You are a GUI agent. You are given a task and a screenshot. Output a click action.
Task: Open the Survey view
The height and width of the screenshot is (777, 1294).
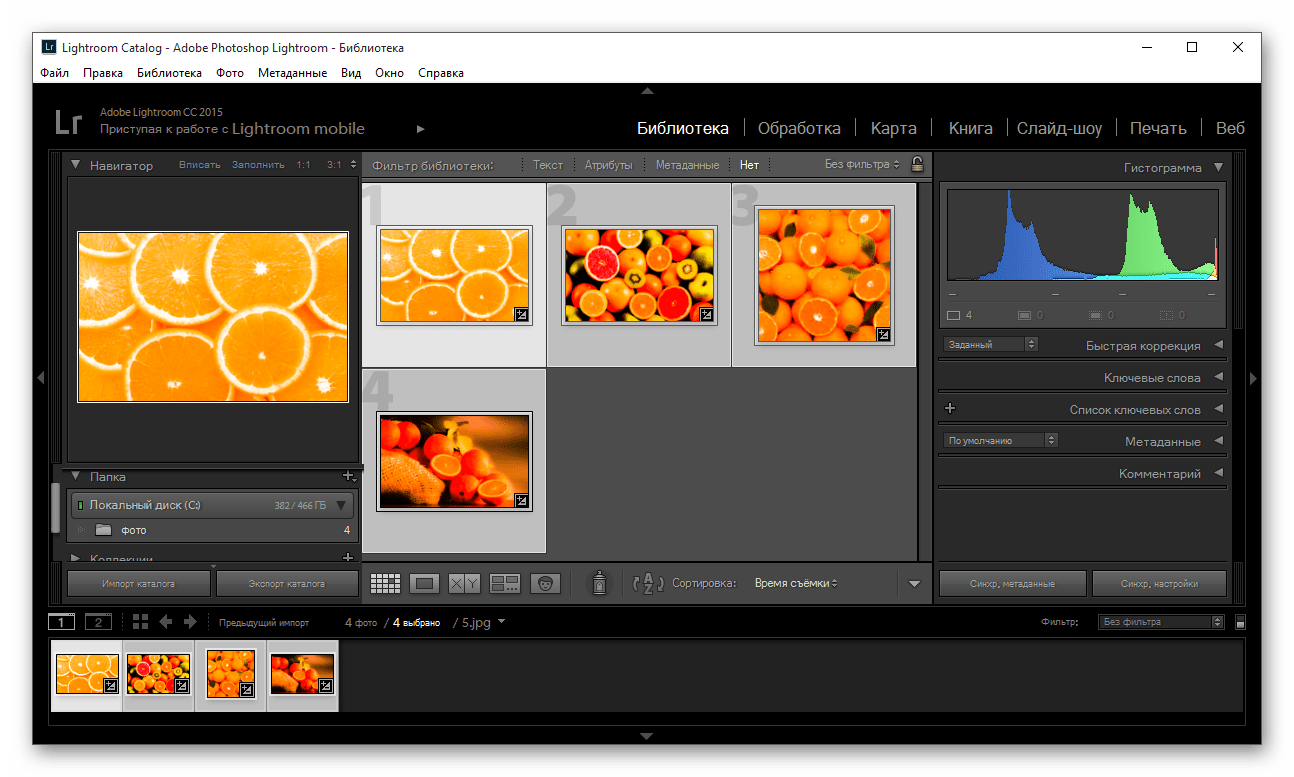(x=505, y=583)
